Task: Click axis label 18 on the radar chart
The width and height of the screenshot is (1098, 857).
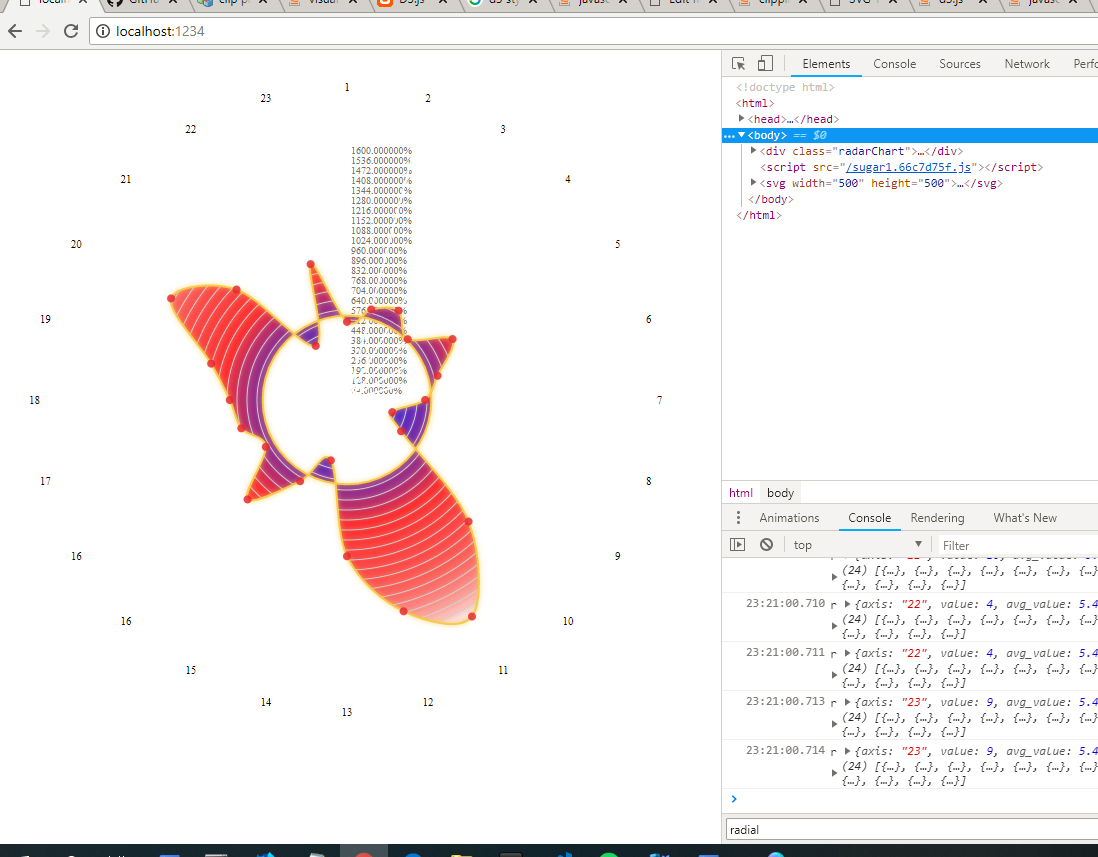Action: (34, 400)
